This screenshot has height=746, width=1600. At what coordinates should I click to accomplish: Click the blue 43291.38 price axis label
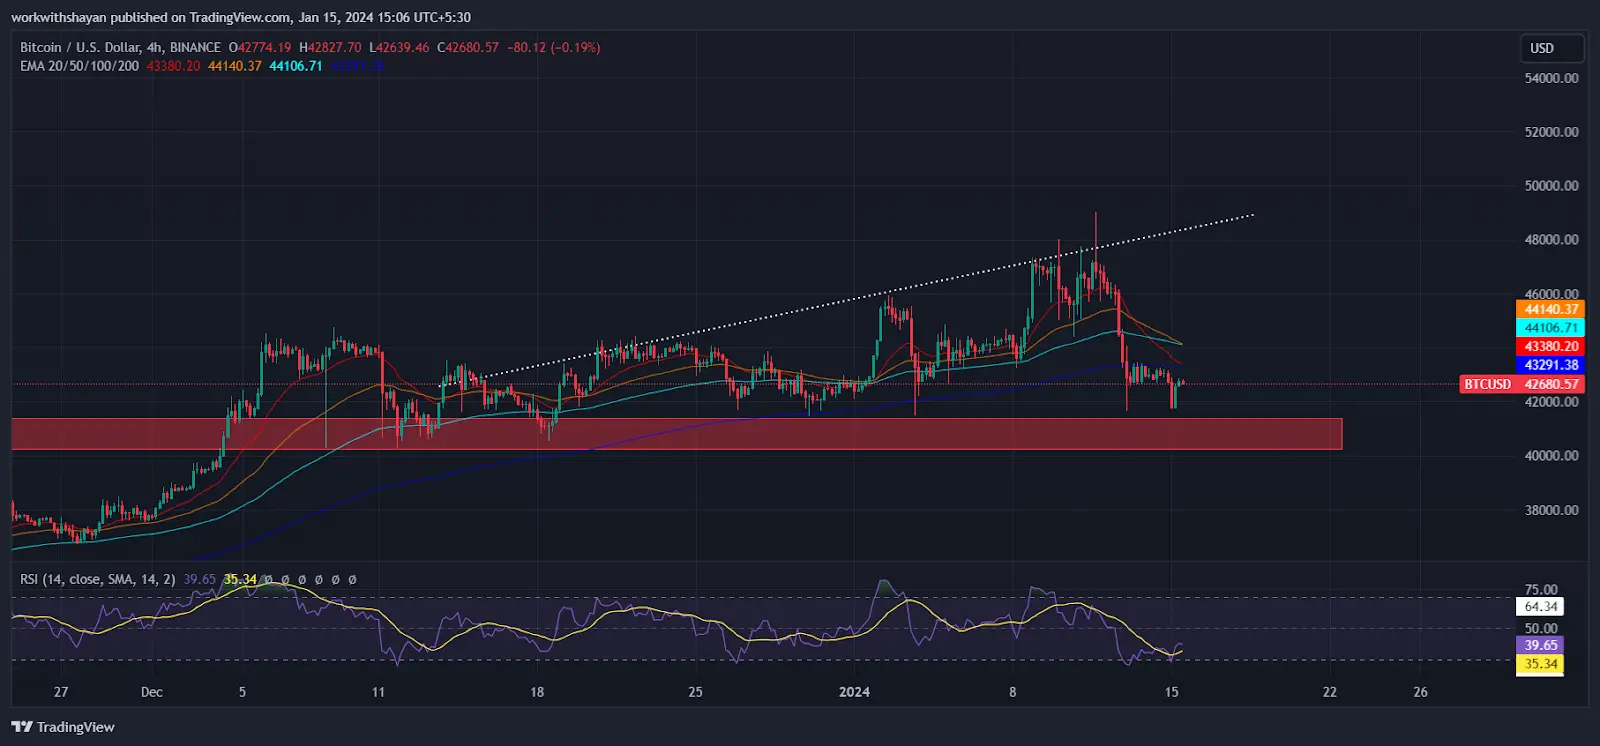coord(1550,365)
